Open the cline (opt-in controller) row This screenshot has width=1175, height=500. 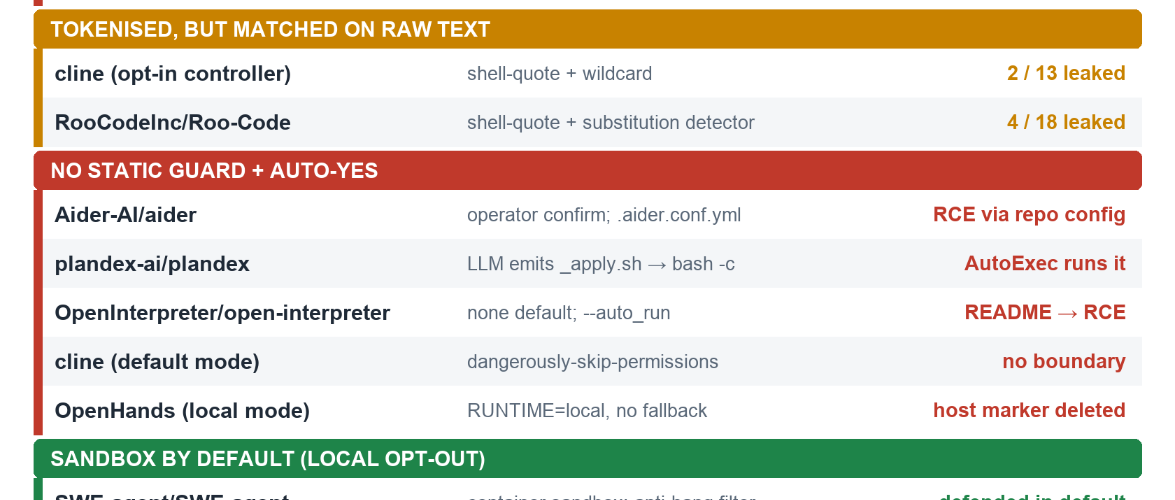pyautogui.click(x=592, y=73)
